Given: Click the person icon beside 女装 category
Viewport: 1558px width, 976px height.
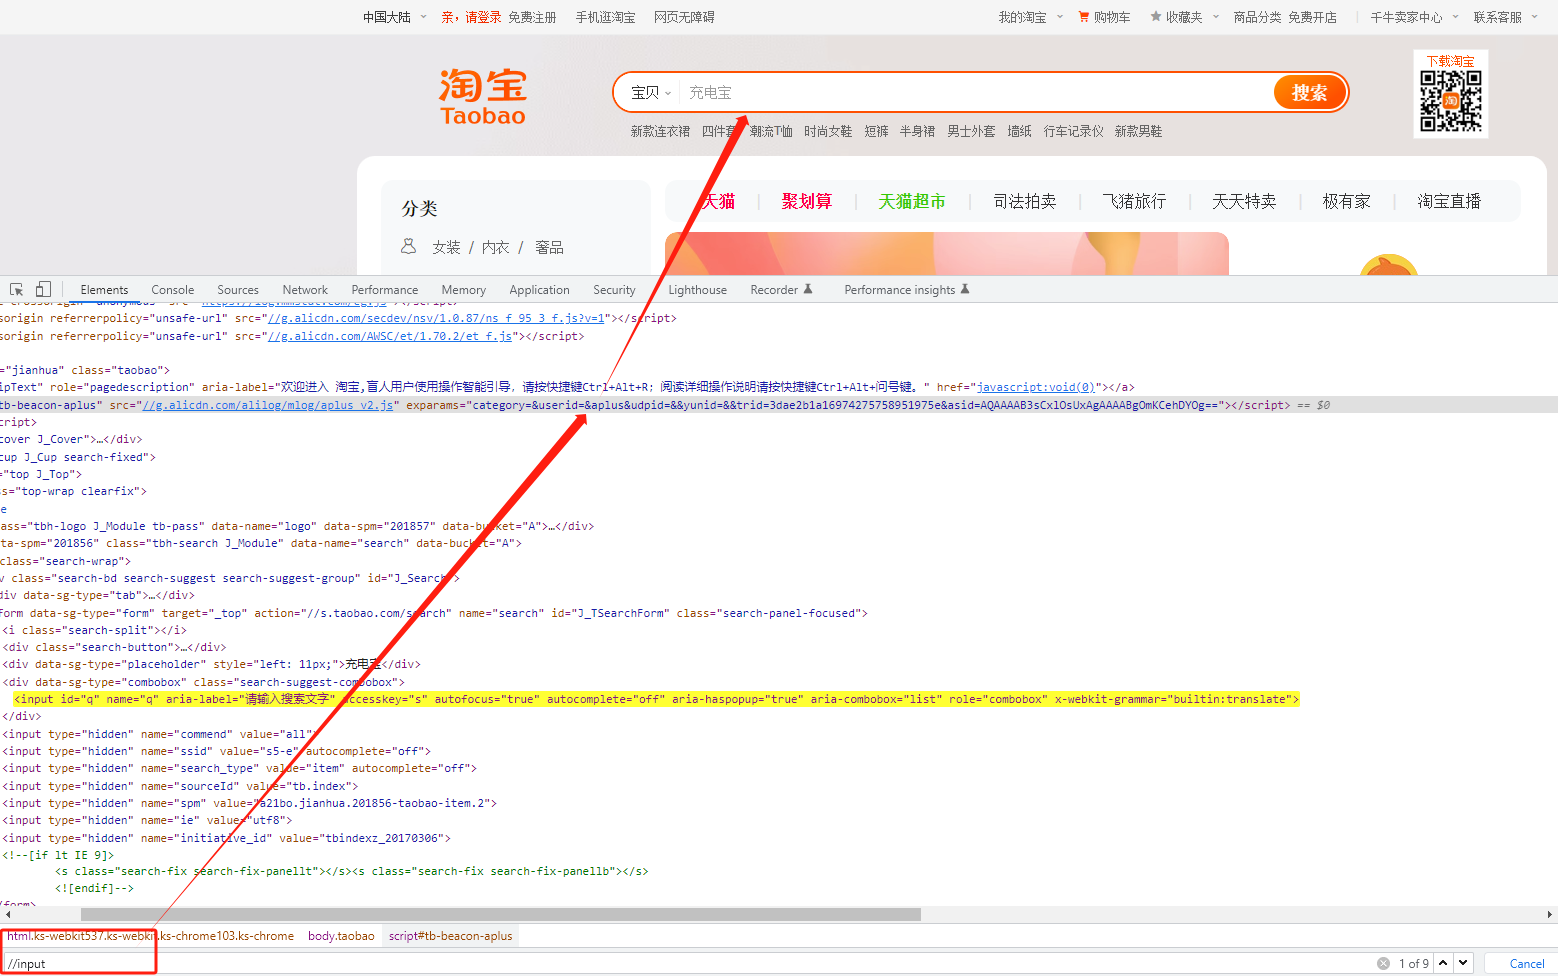Looking at the screenshot, I should [x=408, y=246].
